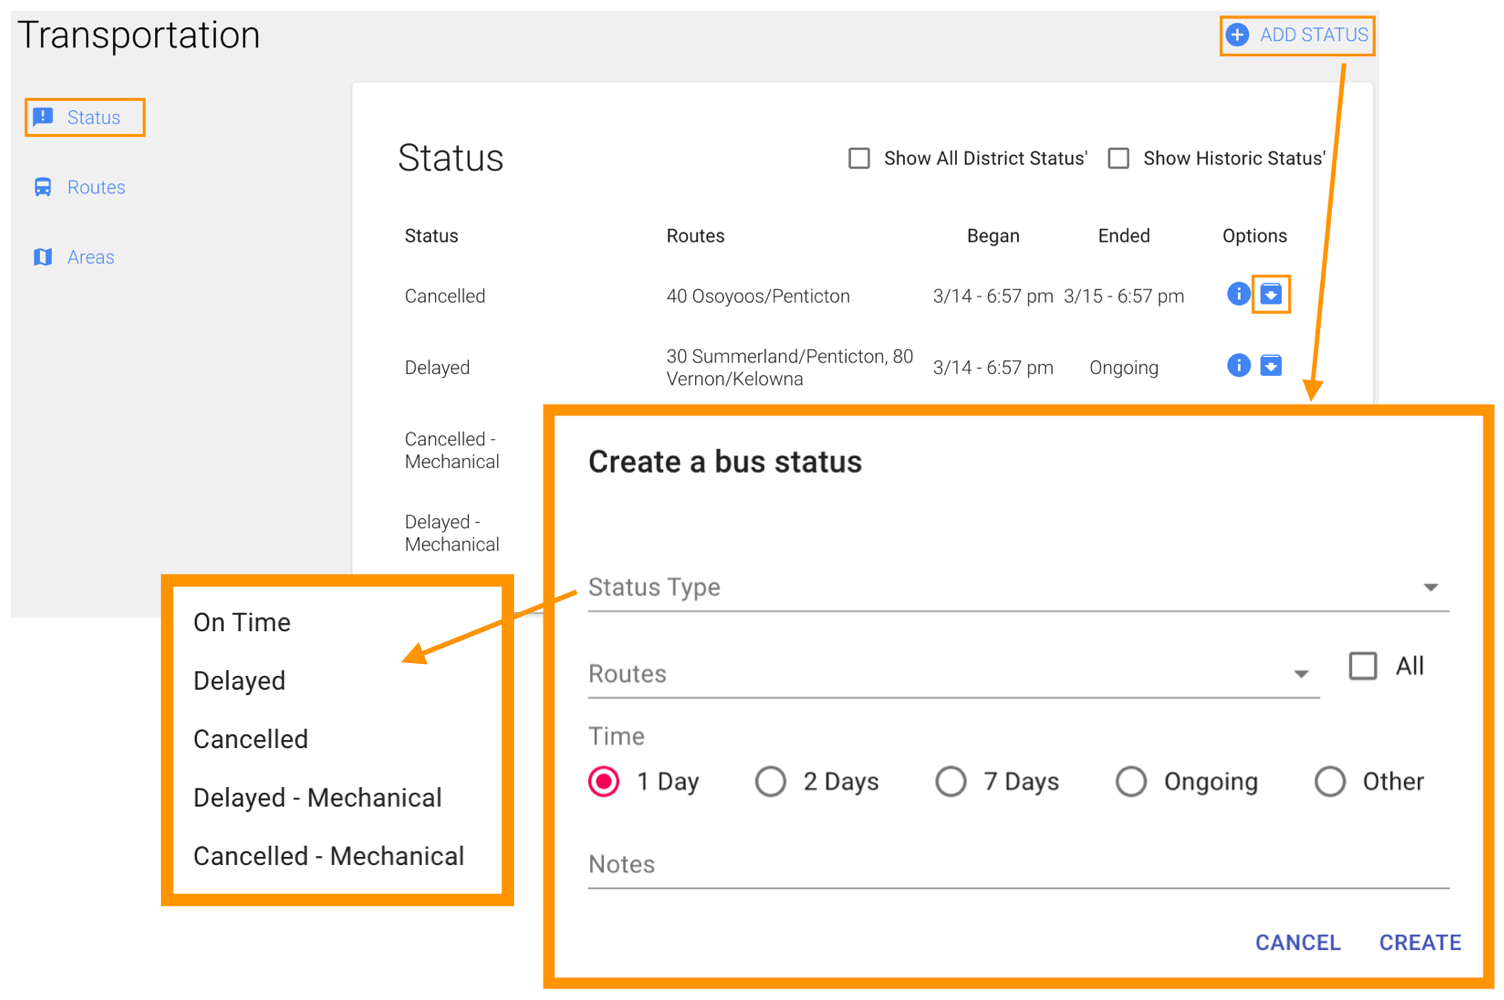
Task: Choose Cancelled from status type list
Action: pos(251,739)
